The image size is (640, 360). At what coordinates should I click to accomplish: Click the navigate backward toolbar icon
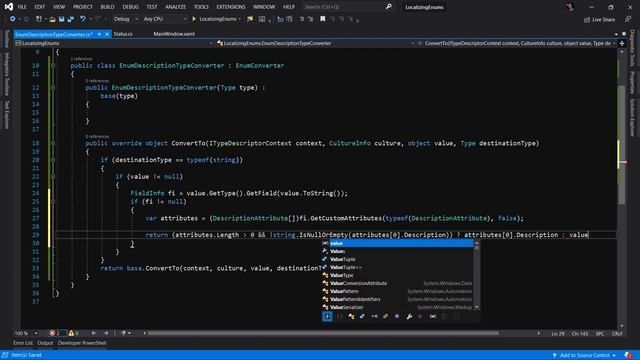point(13,19)
